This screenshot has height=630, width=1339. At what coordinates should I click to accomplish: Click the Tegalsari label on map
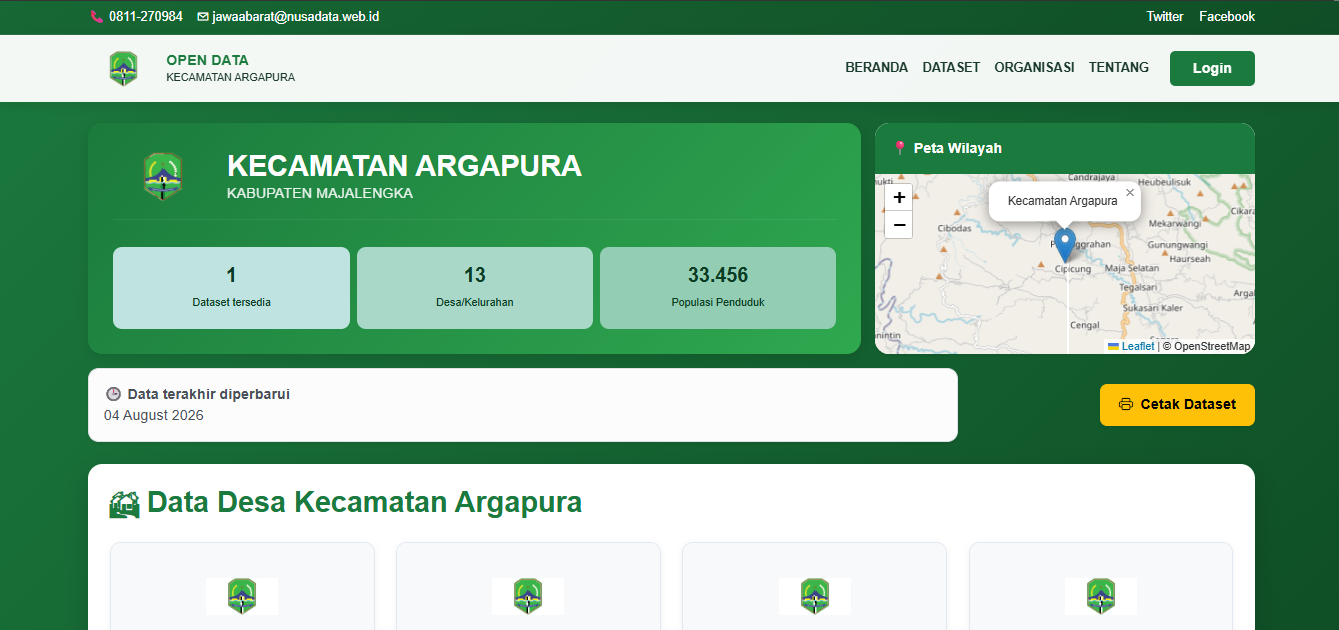pyautogui.click(x=1138, y=286)
